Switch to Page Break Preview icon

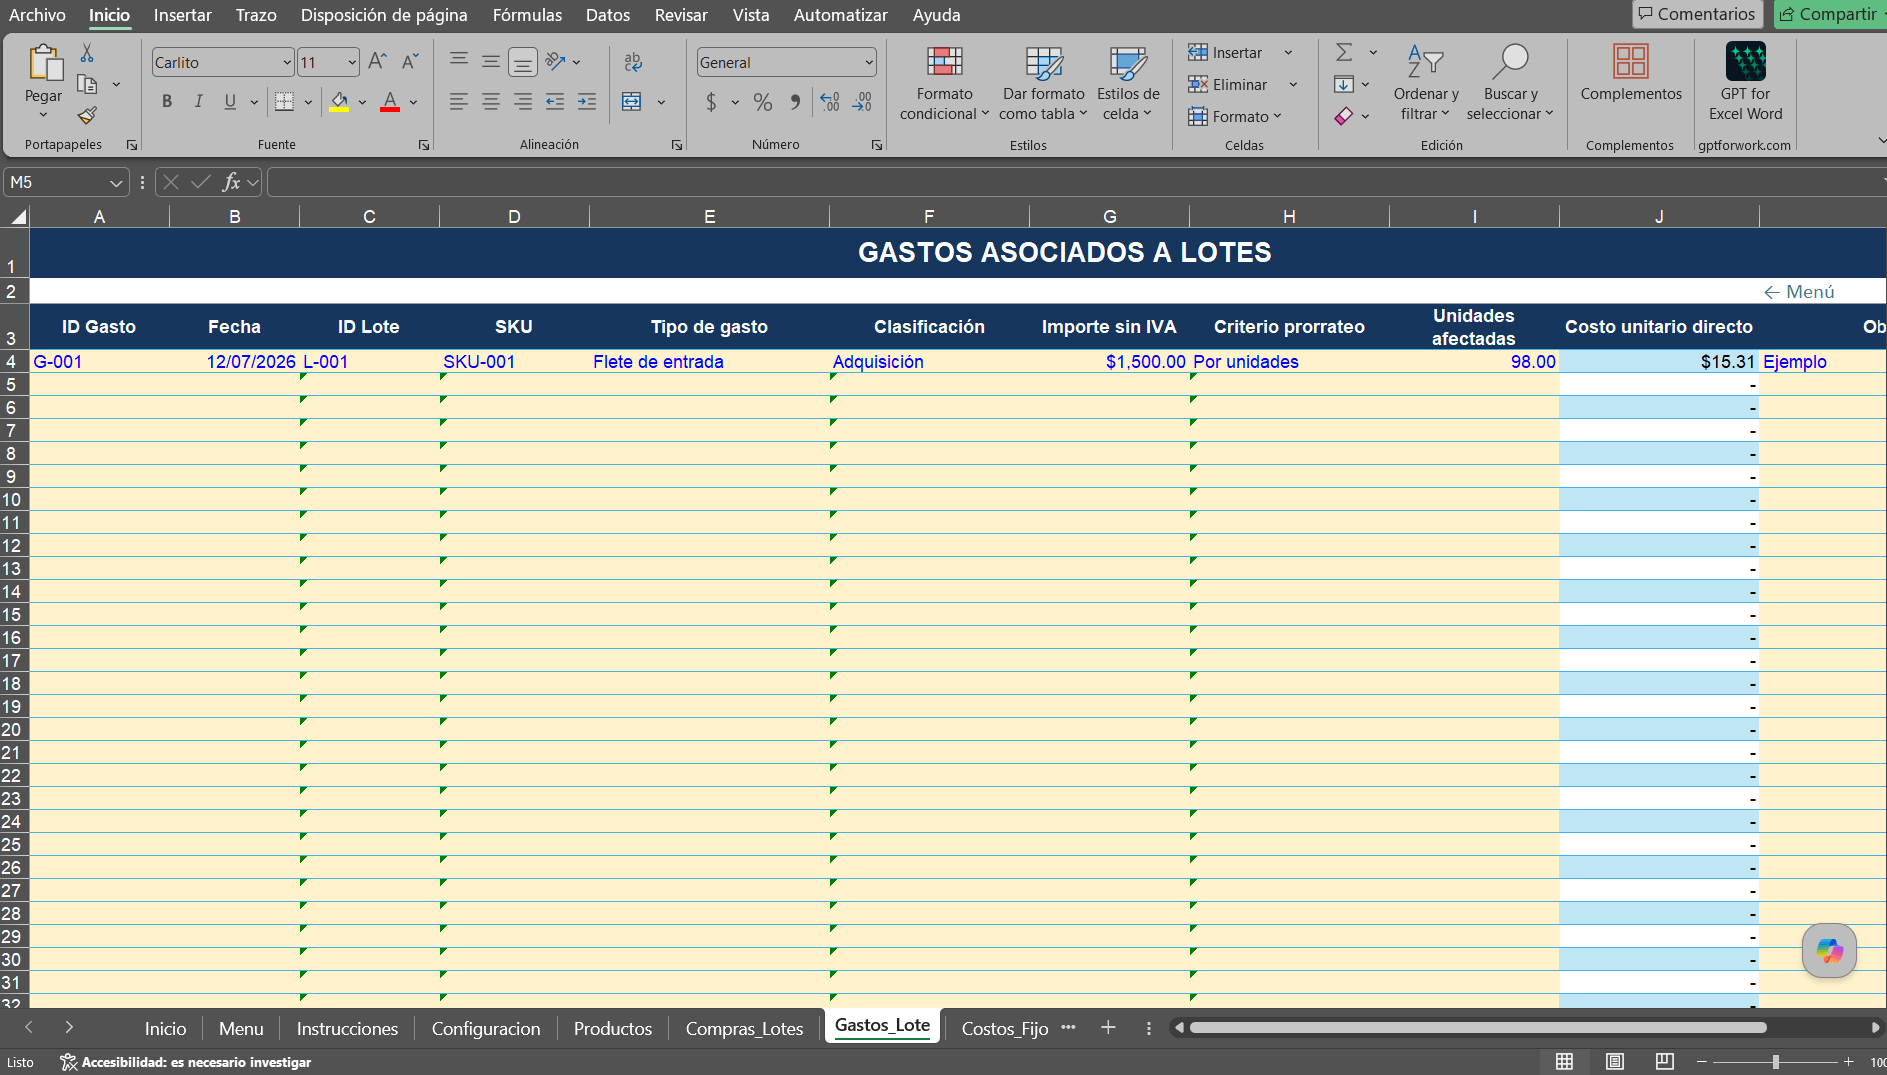click(x=1665, y=1061)
